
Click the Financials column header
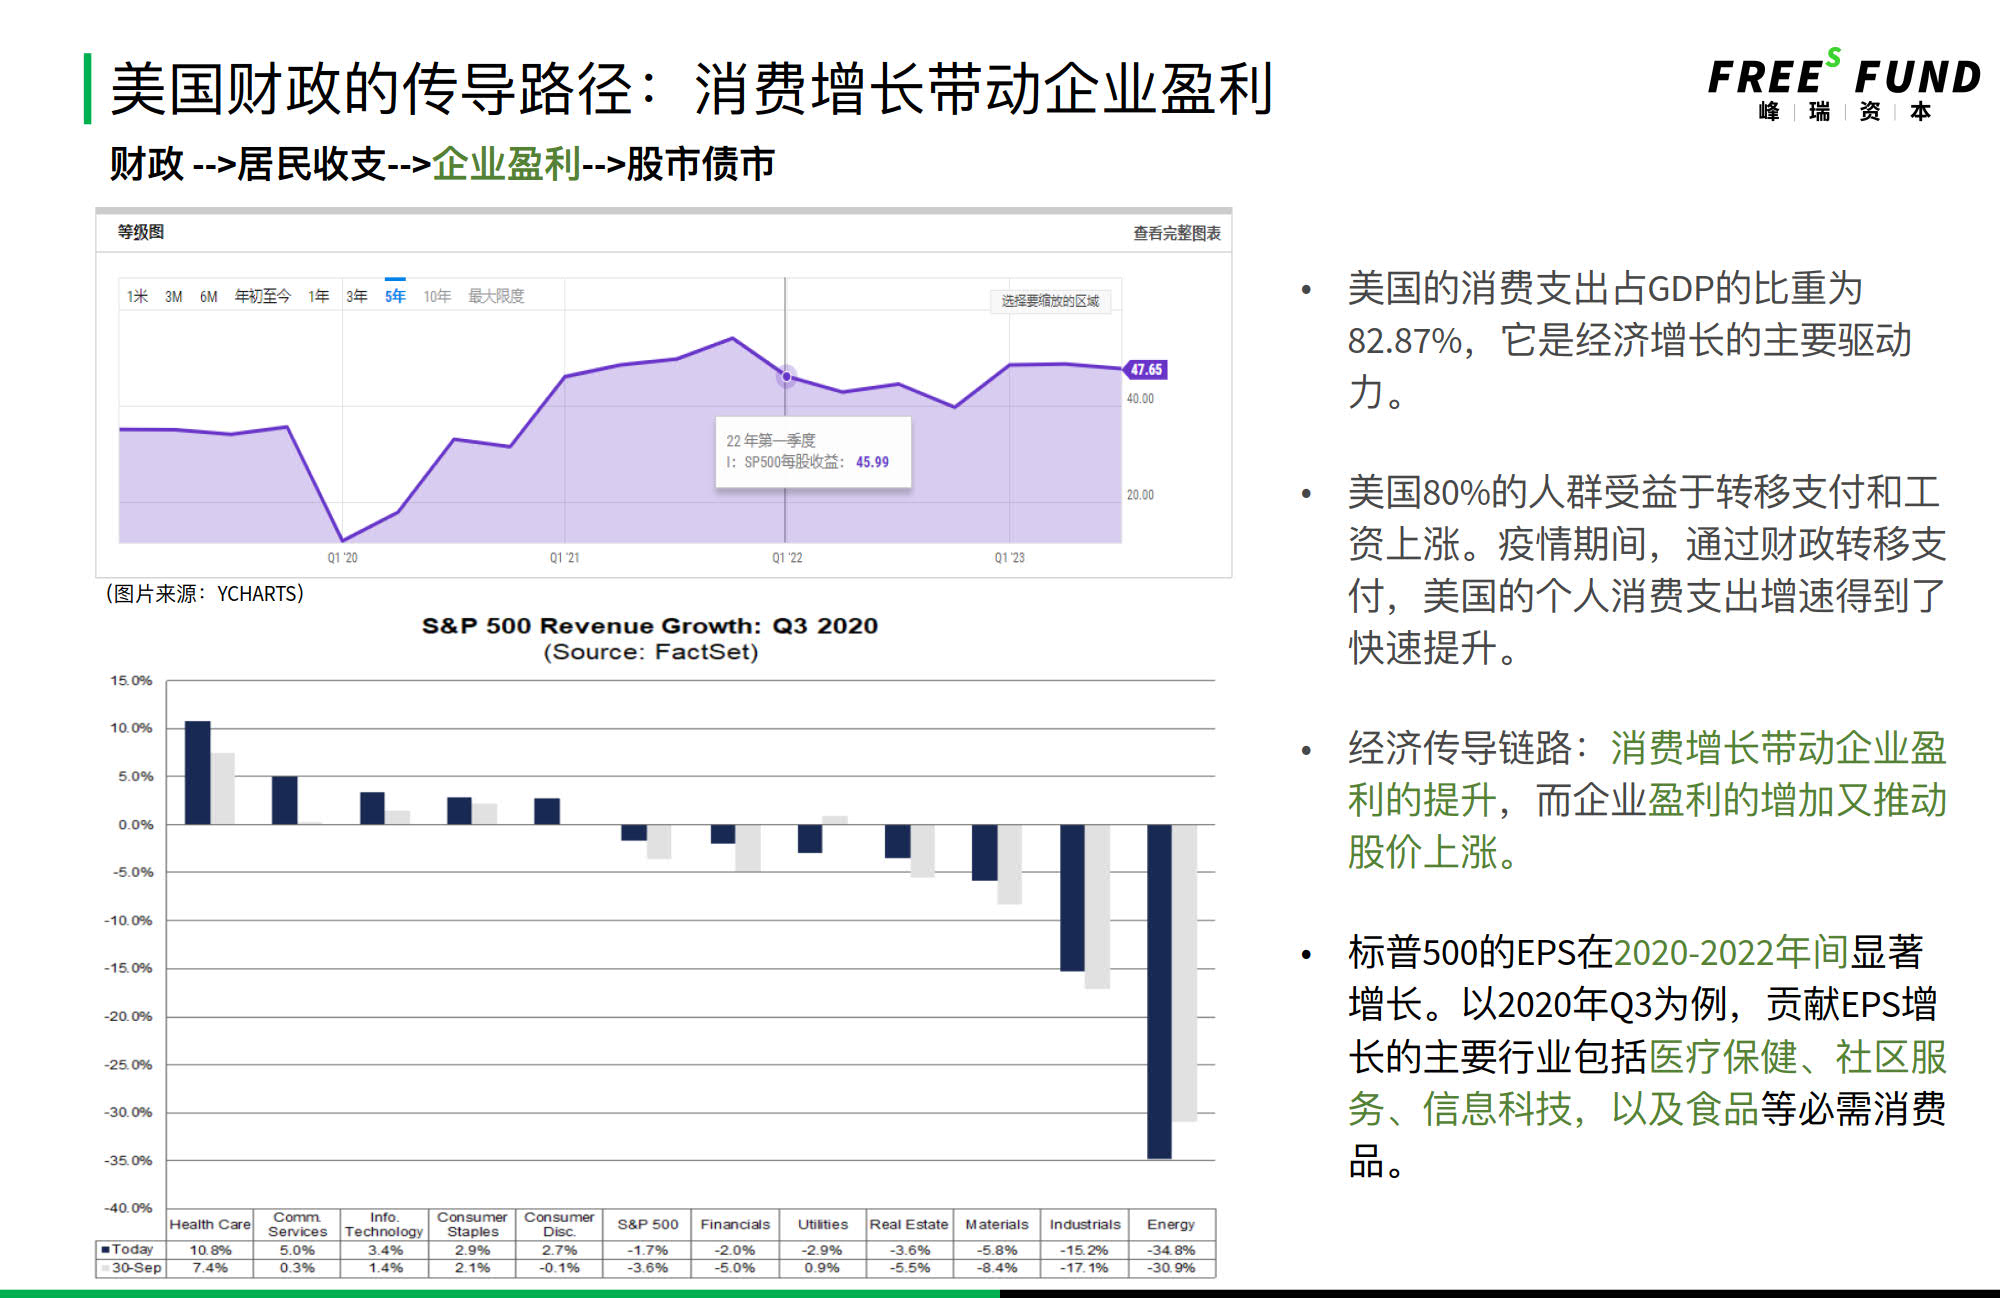tap(735, 1224)
